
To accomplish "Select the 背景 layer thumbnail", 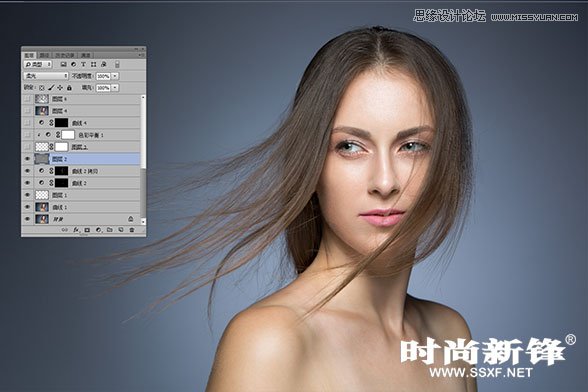I will (42, 219).
